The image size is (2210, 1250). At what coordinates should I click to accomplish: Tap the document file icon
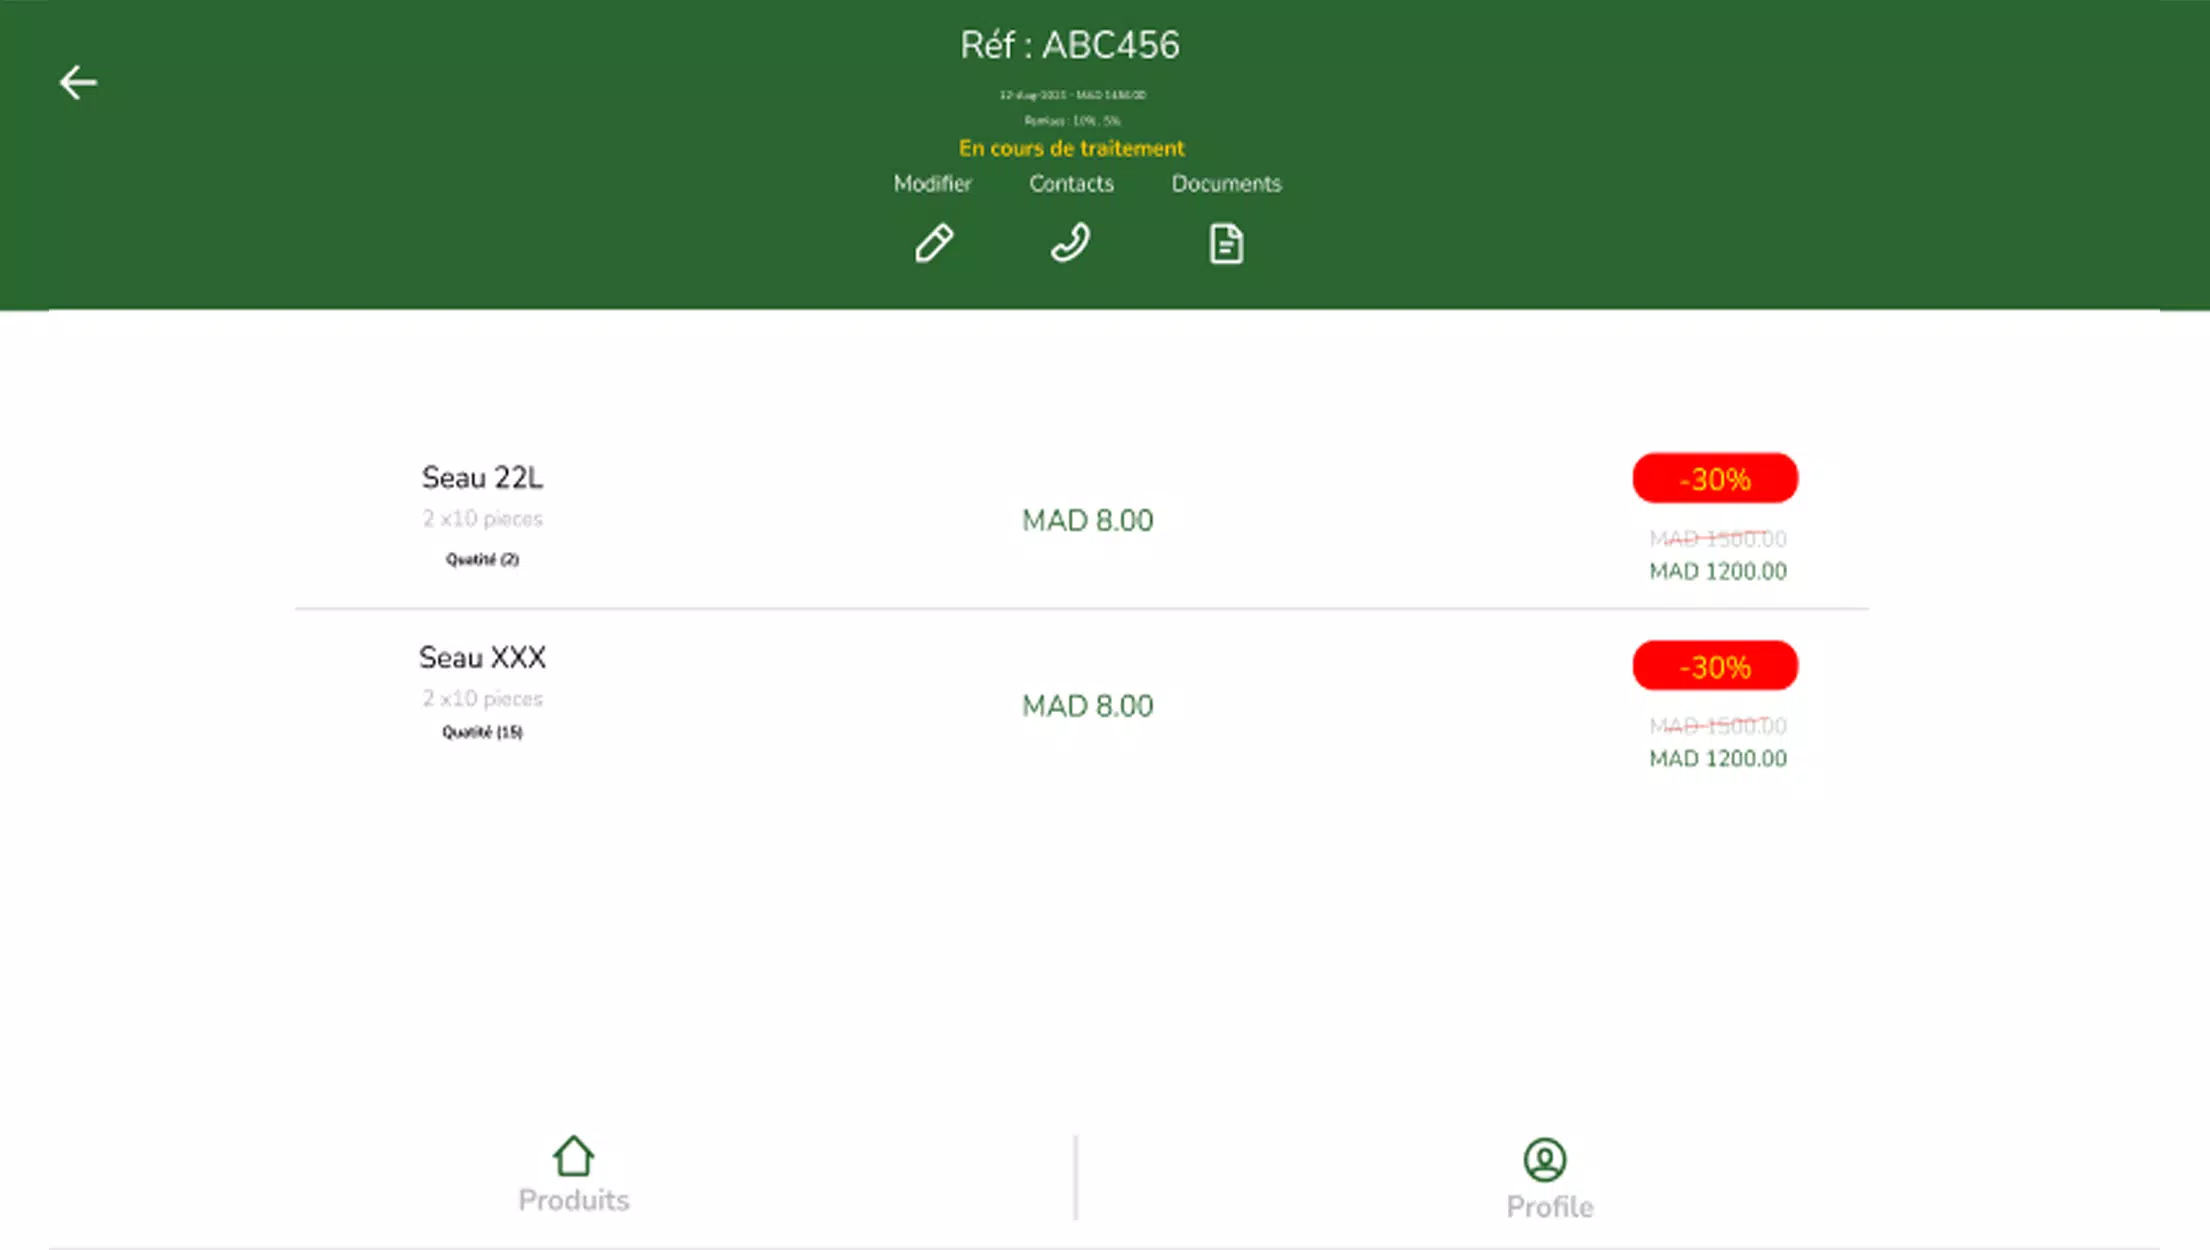(1226, 243)
